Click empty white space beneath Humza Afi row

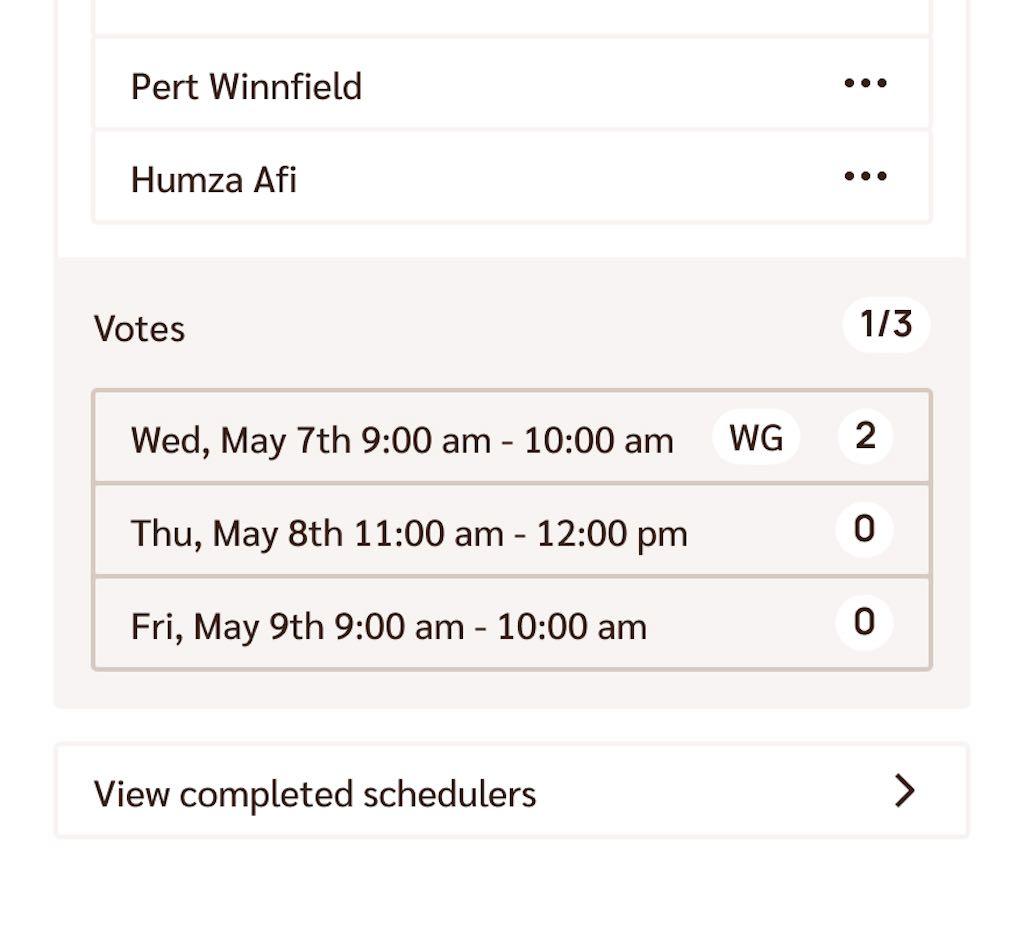(x=512, y=240)
